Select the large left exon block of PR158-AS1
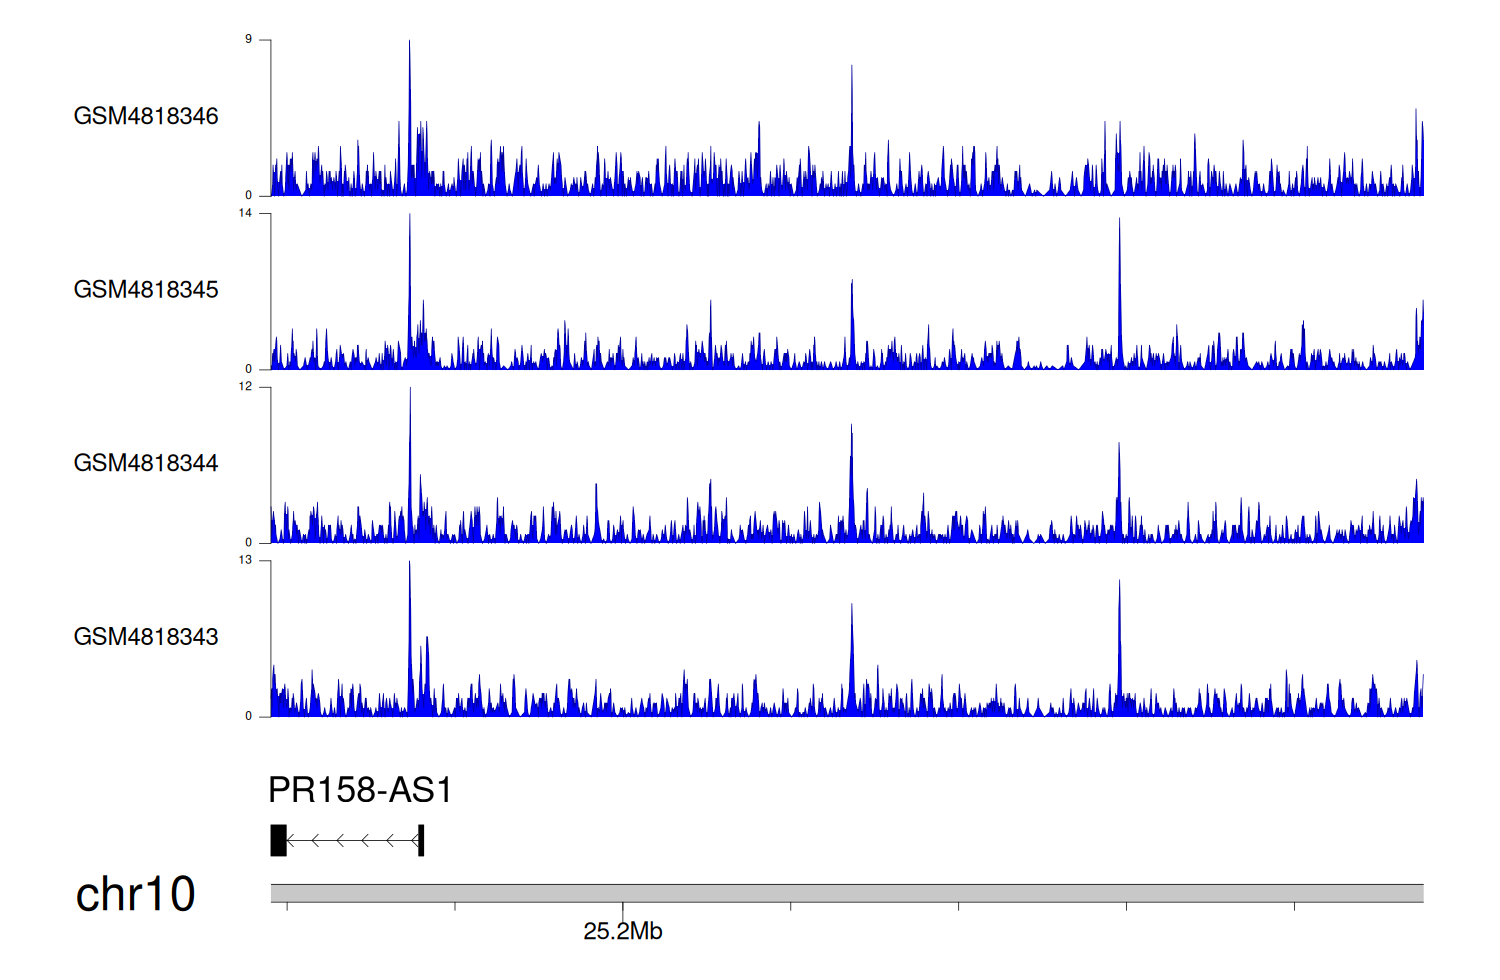 (x=279, y=841)
